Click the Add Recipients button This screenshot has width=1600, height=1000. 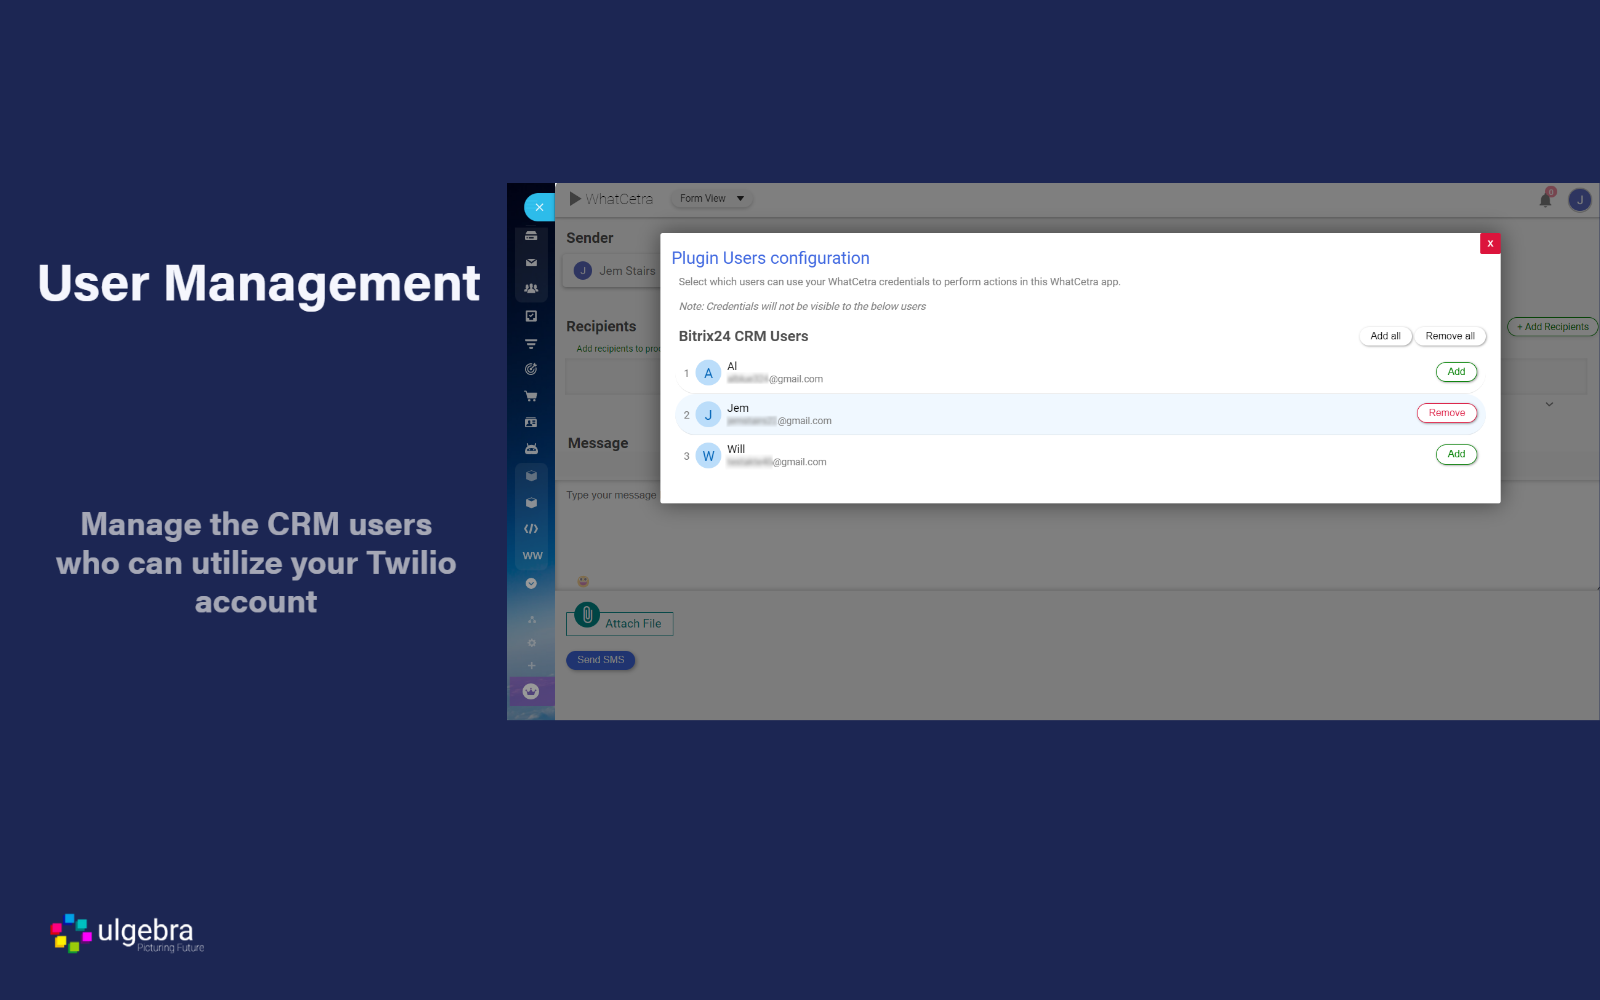pyautogui.click(x=1552, y=327)
